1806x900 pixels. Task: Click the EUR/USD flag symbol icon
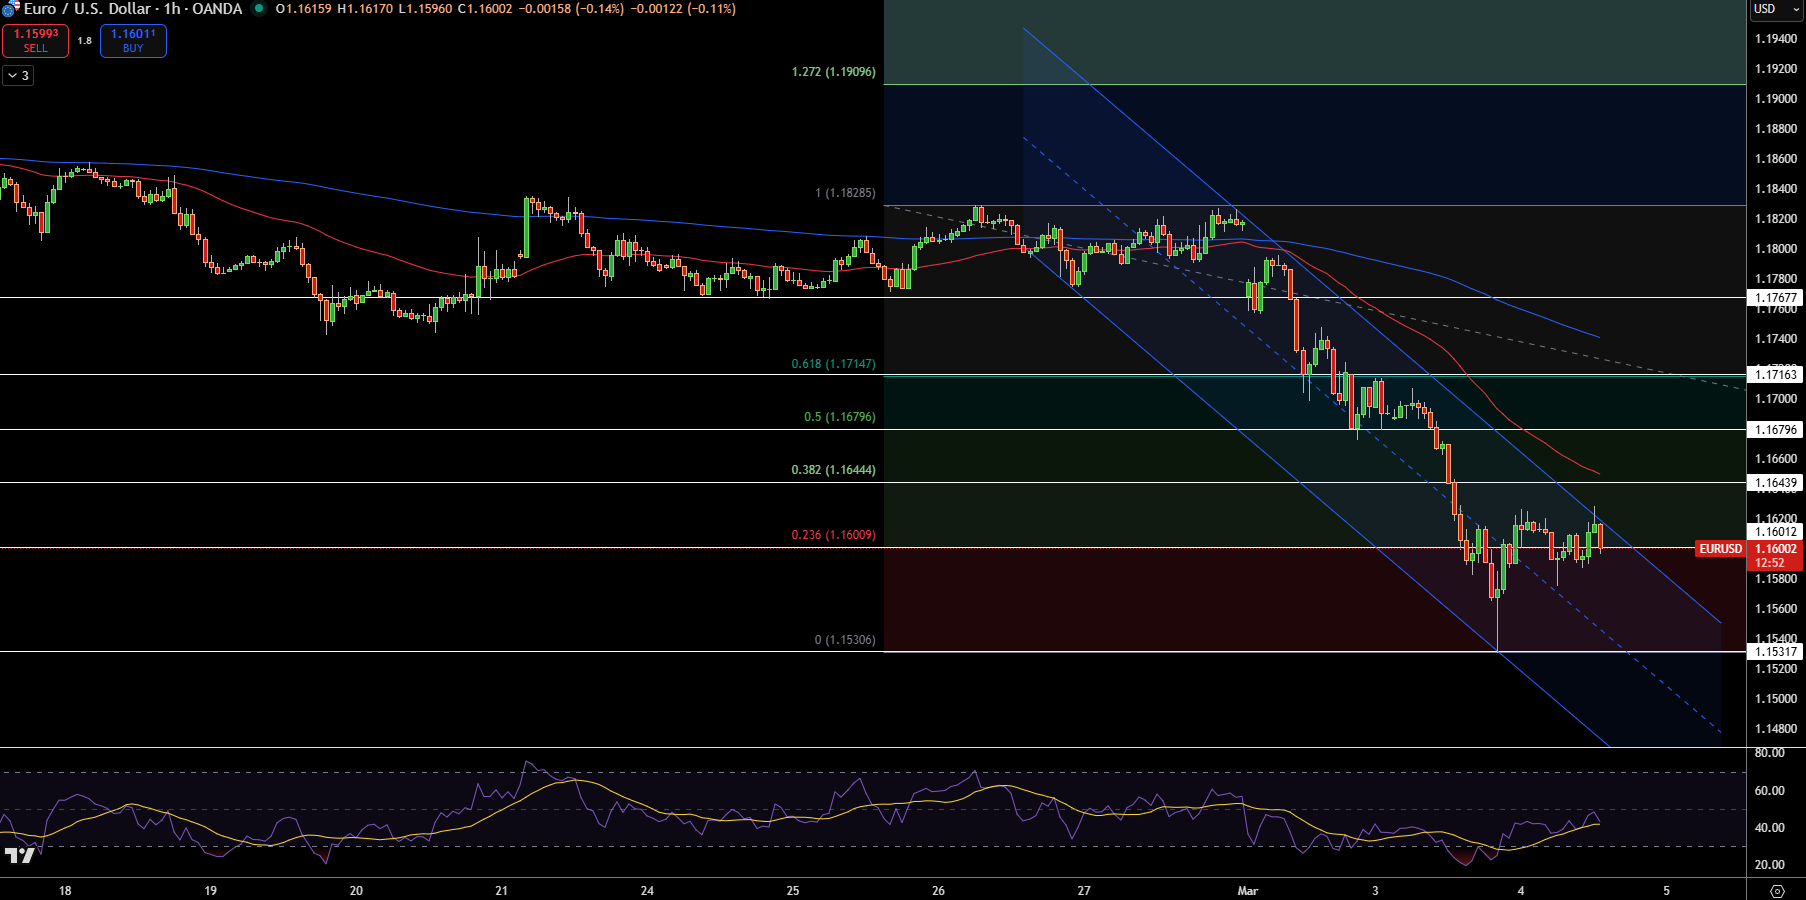pos(11,9)
